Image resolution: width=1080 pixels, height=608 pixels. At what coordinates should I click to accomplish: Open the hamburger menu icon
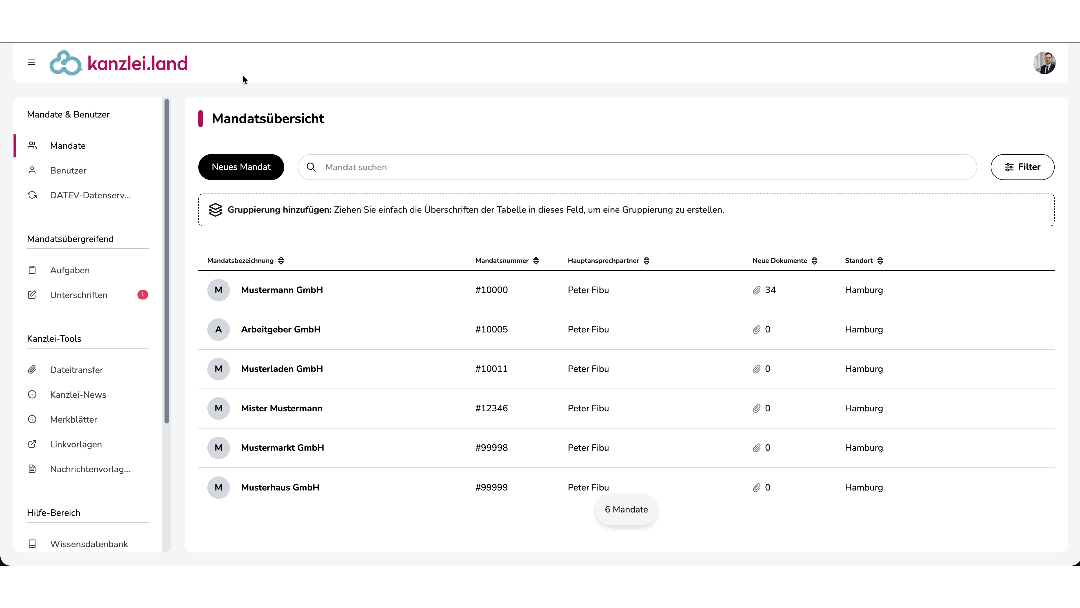pyautogui.click(x=31, y=63)
